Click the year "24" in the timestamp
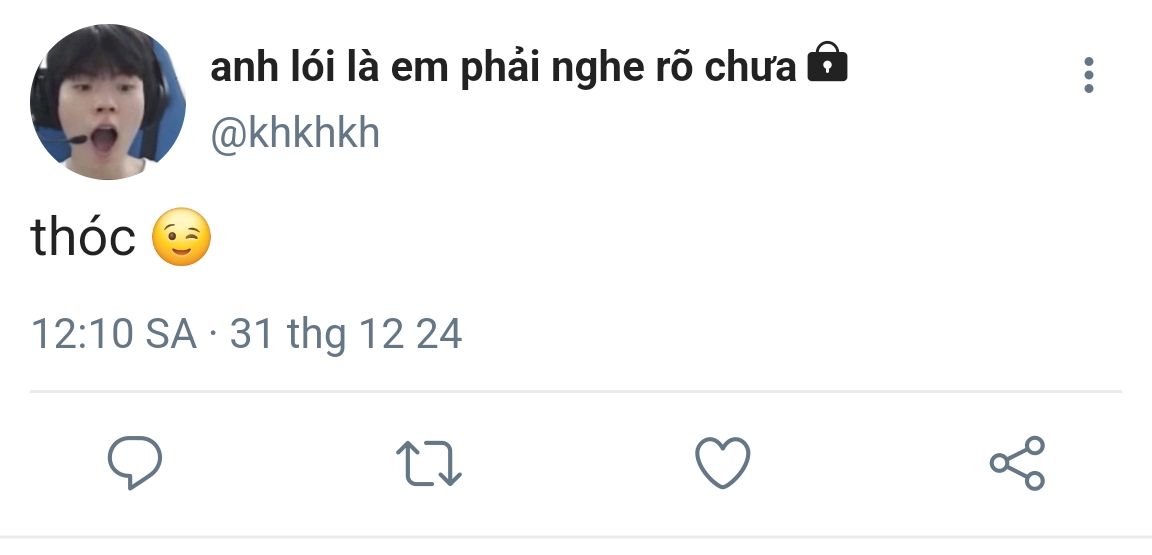This screenshot has height=555, width=1152. (439, 333)
